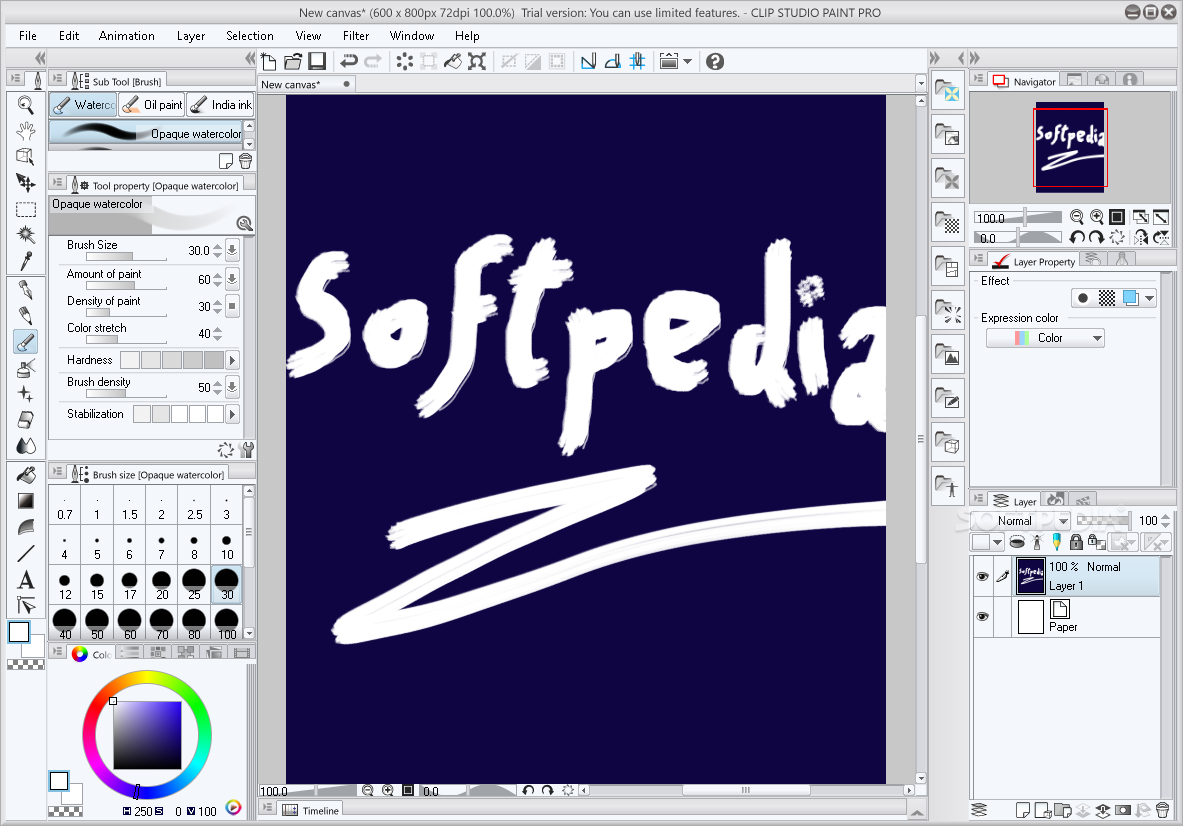This screenshot has height=826, width=1183.
Task: Click the Redo arrow icon
Action: pos(373,61)
